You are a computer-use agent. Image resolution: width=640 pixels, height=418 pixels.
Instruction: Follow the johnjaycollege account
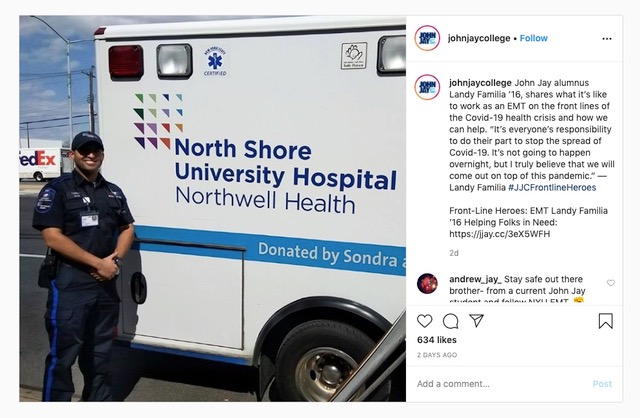point(533,38)
